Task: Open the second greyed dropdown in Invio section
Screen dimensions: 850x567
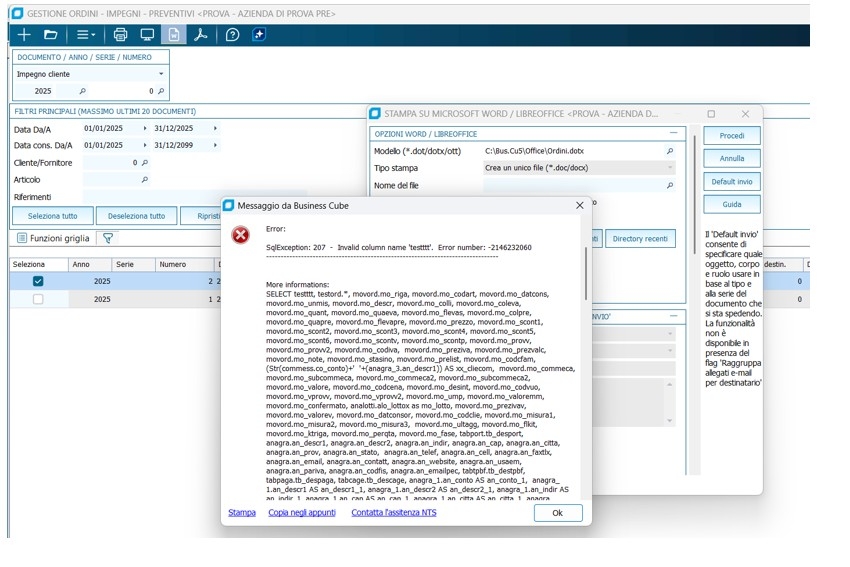Action: 671,351
